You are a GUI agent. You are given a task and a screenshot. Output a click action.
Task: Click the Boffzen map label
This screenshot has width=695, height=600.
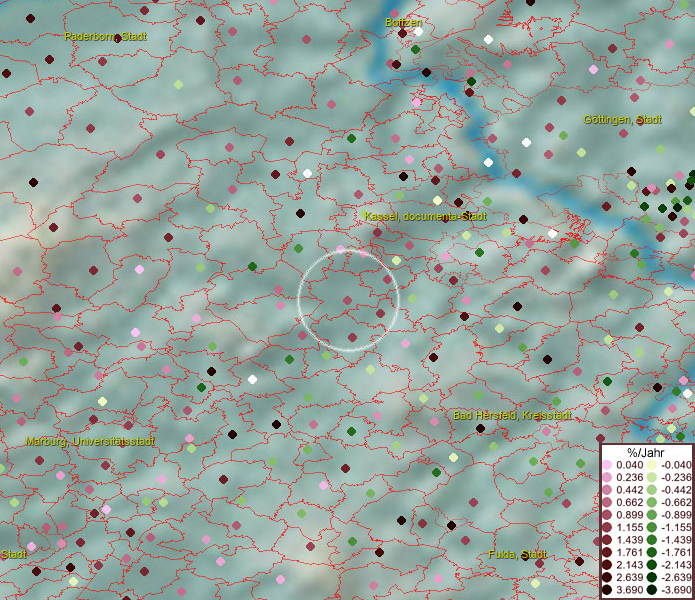403,22
